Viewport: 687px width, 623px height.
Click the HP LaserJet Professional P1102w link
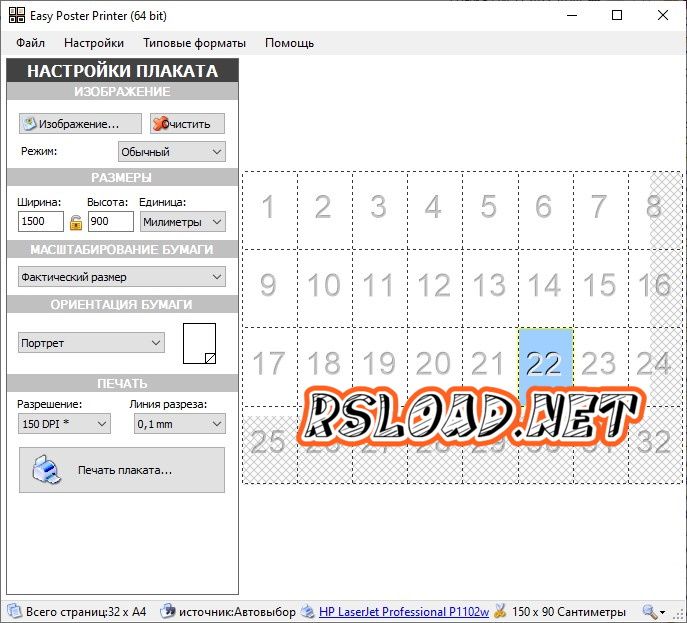pos(404,612)
